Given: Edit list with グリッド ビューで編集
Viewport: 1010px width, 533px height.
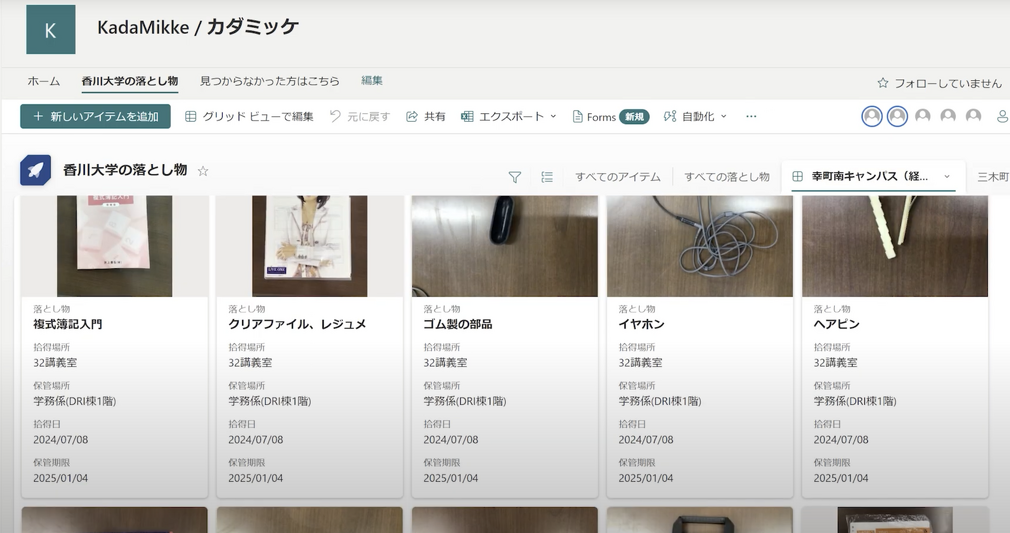Looking at the screenshot, I should 249,117.
